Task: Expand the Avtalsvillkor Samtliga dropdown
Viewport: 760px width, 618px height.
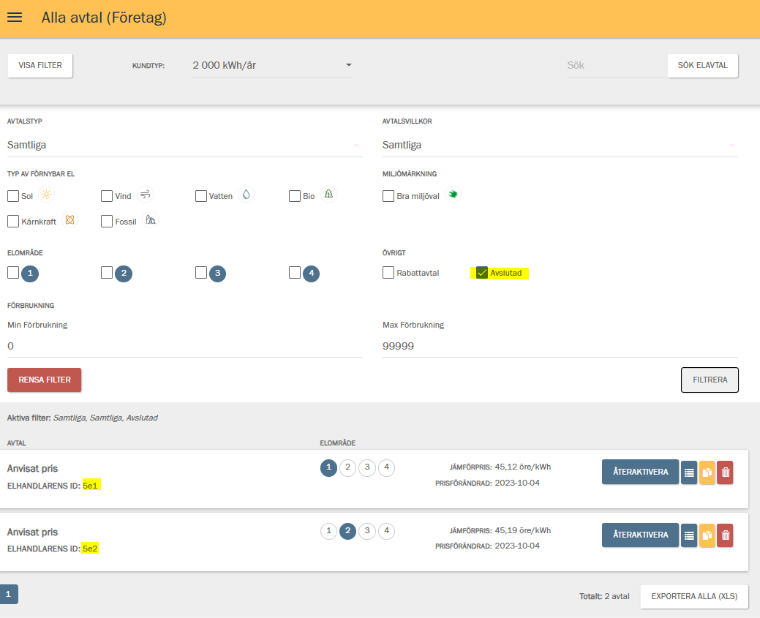Action: pos(559,145)
